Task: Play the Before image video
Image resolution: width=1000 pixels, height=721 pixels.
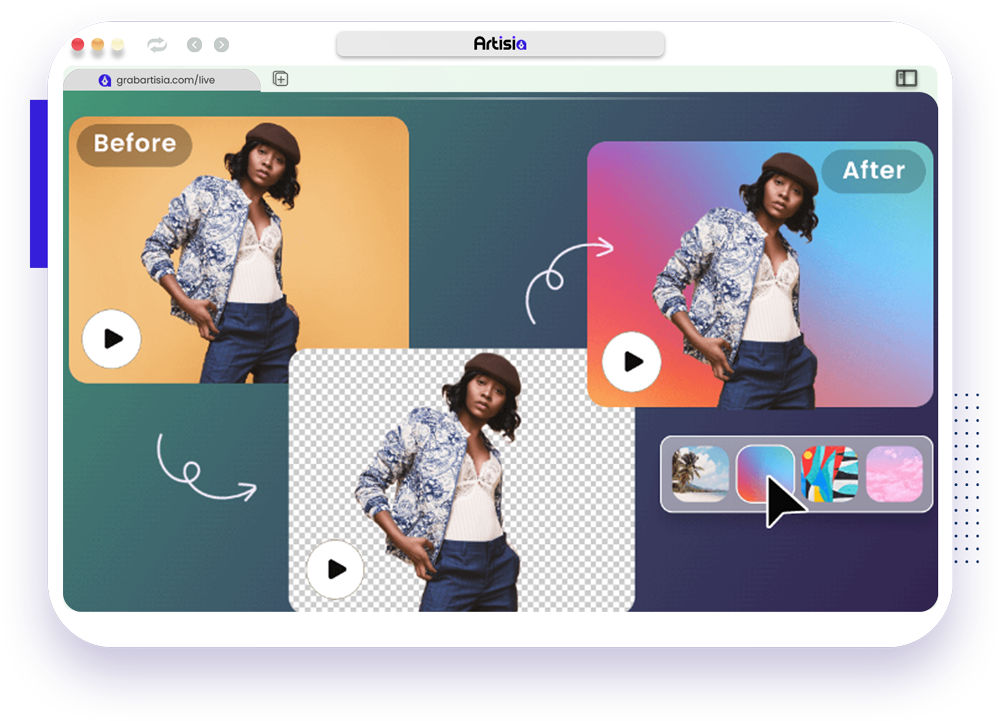Action: [x=112, y=339]
